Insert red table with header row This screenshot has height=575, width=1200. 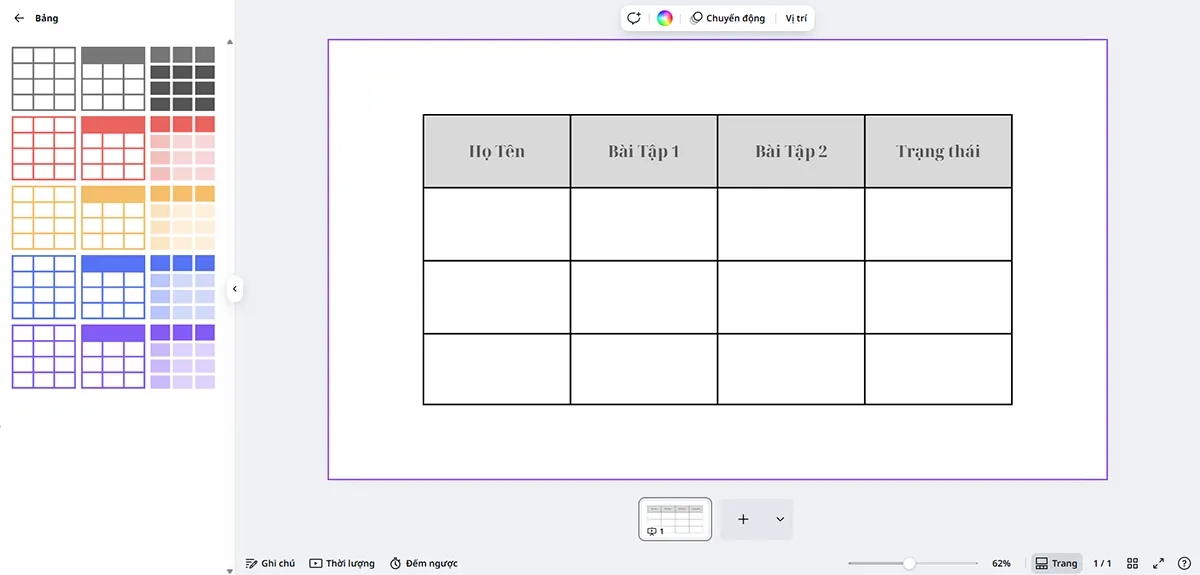point(113,148)
